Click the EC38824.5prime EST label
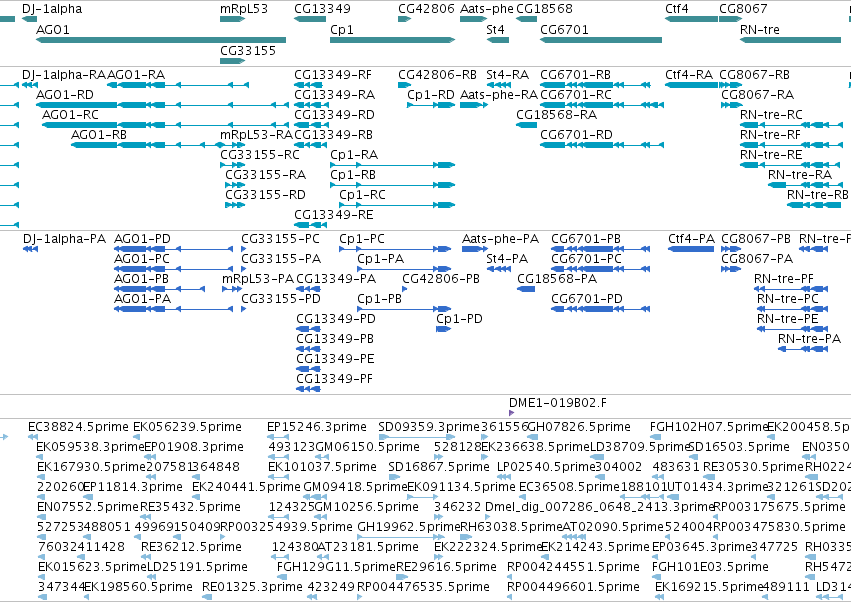This screenshot has height=602, width=851. click(x=79, y=427)
